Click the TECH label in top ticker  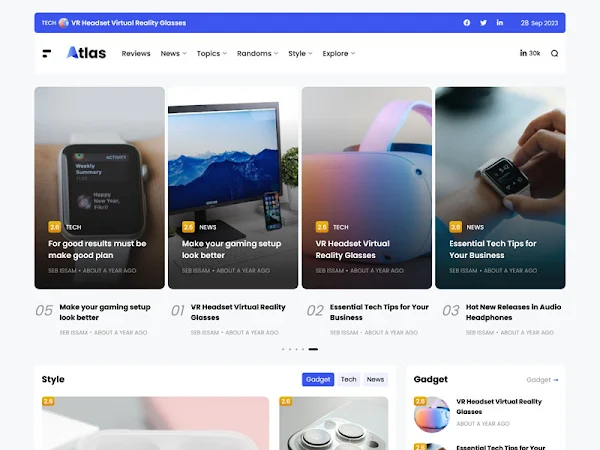[49, 23]
